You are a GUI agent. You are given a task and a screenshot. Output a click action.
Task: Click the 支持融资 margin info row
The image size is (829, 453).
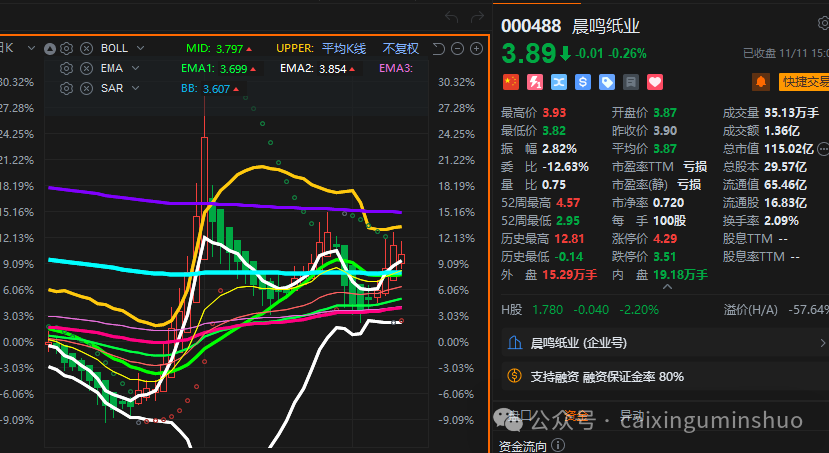click(x=665, y=376)
